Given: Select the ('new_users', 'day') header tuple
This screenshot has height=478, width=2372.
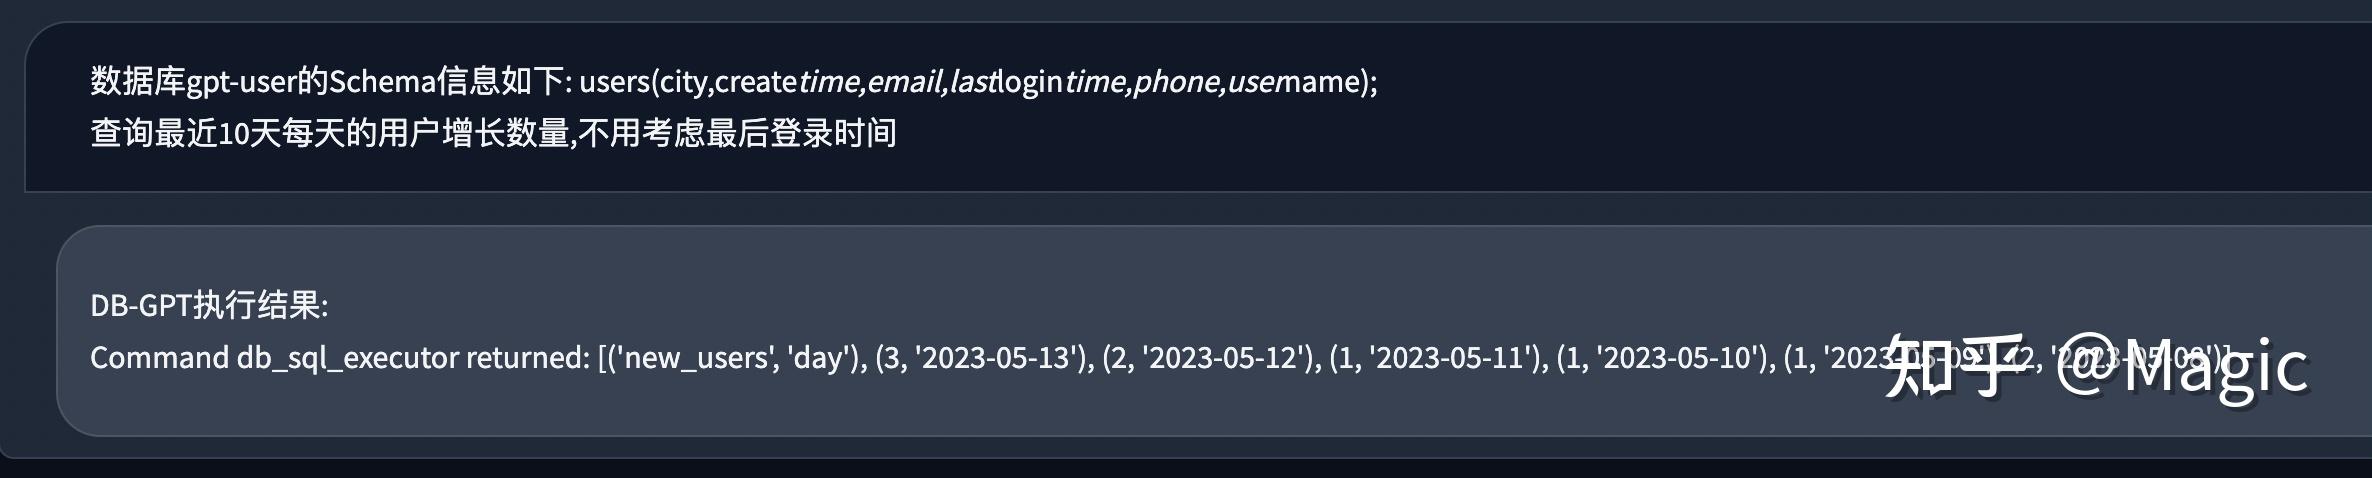Looking at the screenshot, I should pos(732,357).
